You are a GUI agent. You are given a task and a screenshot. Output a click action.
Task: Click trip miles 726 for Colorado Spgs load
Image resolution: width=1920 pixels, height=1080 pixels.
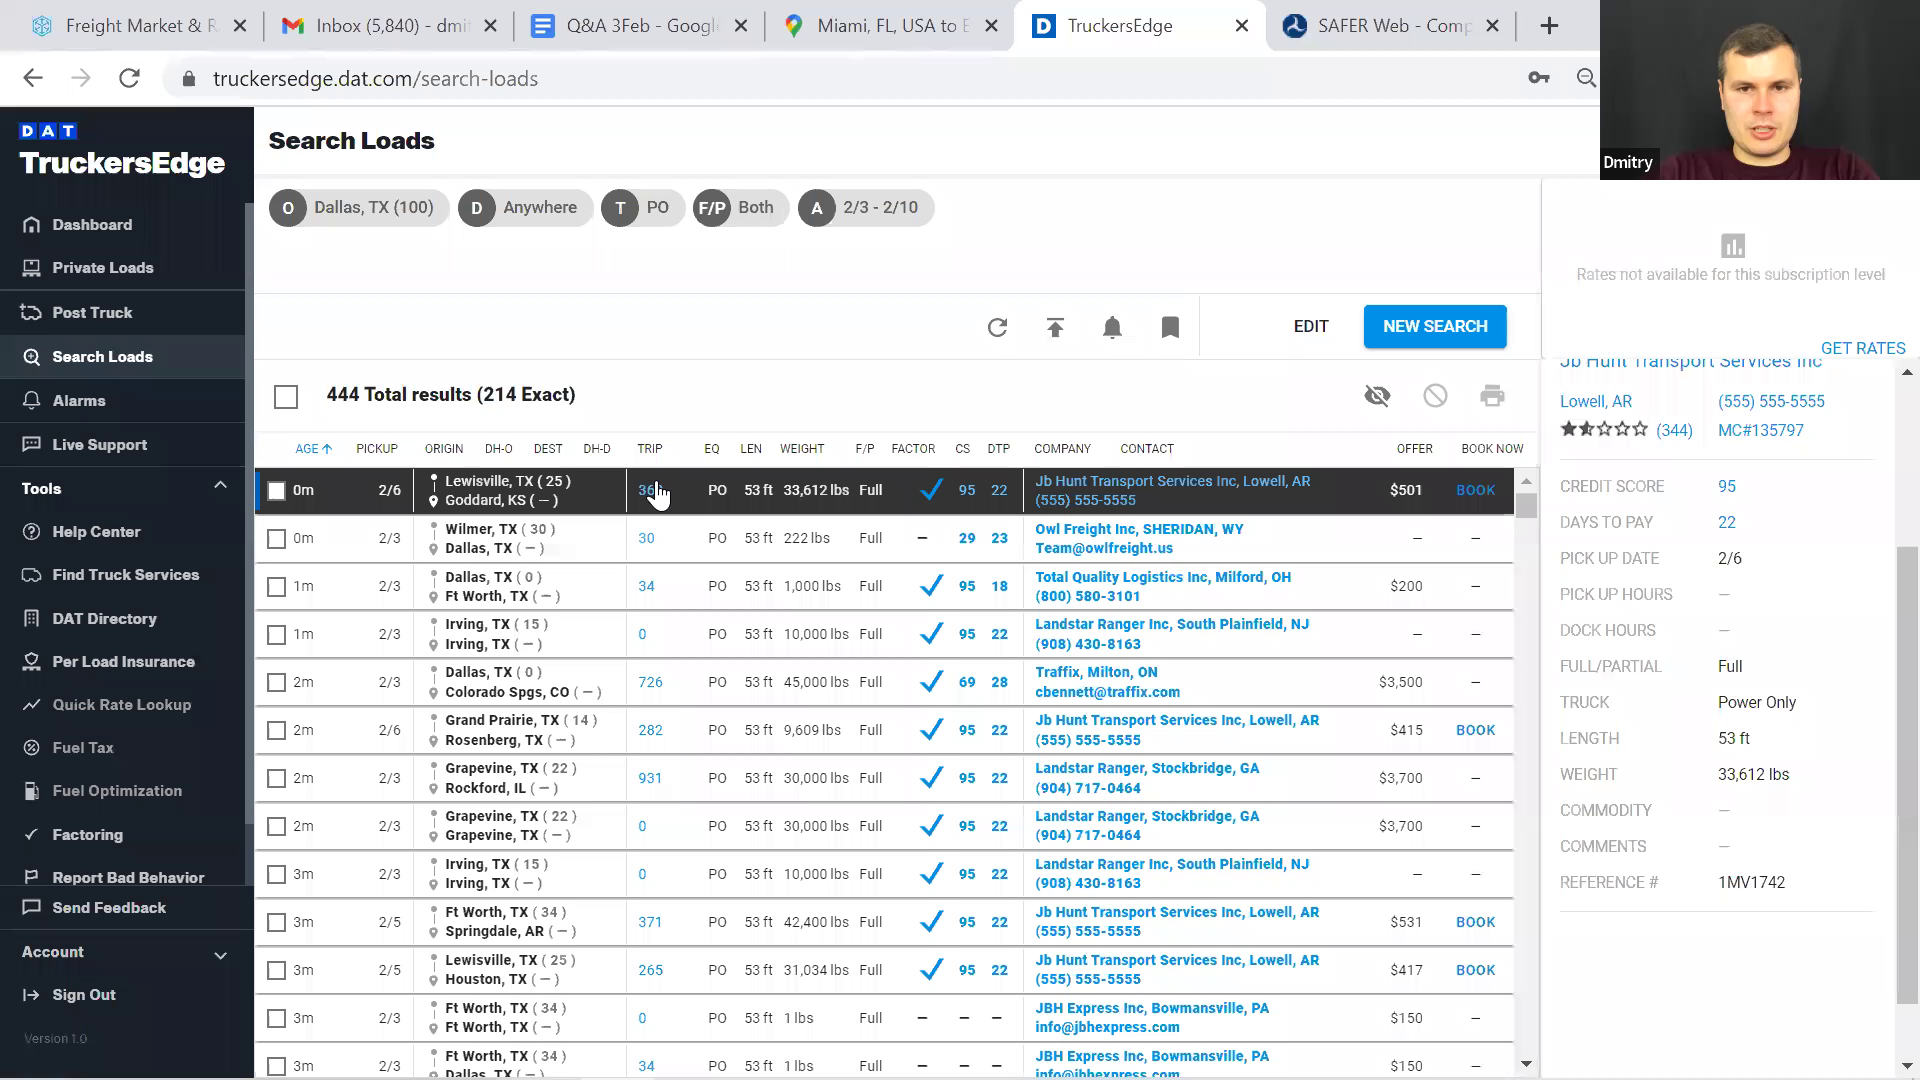pos(650,683)
